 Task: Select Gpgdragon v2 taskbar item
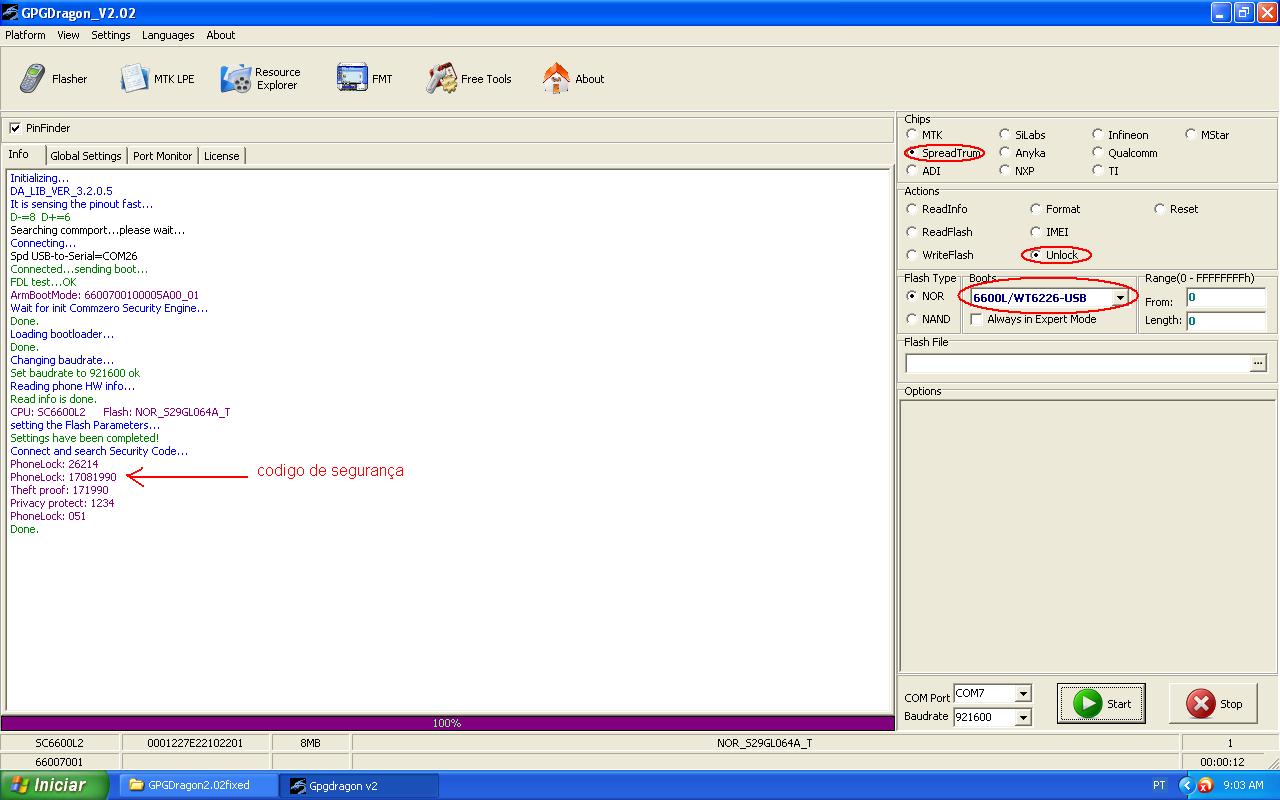(x=359, y=785)
